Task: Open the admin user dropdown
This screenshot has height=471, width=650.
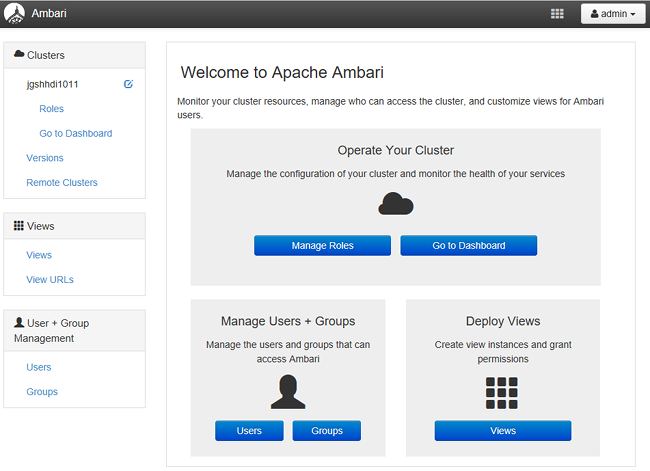Action: (x=612, y=14)
